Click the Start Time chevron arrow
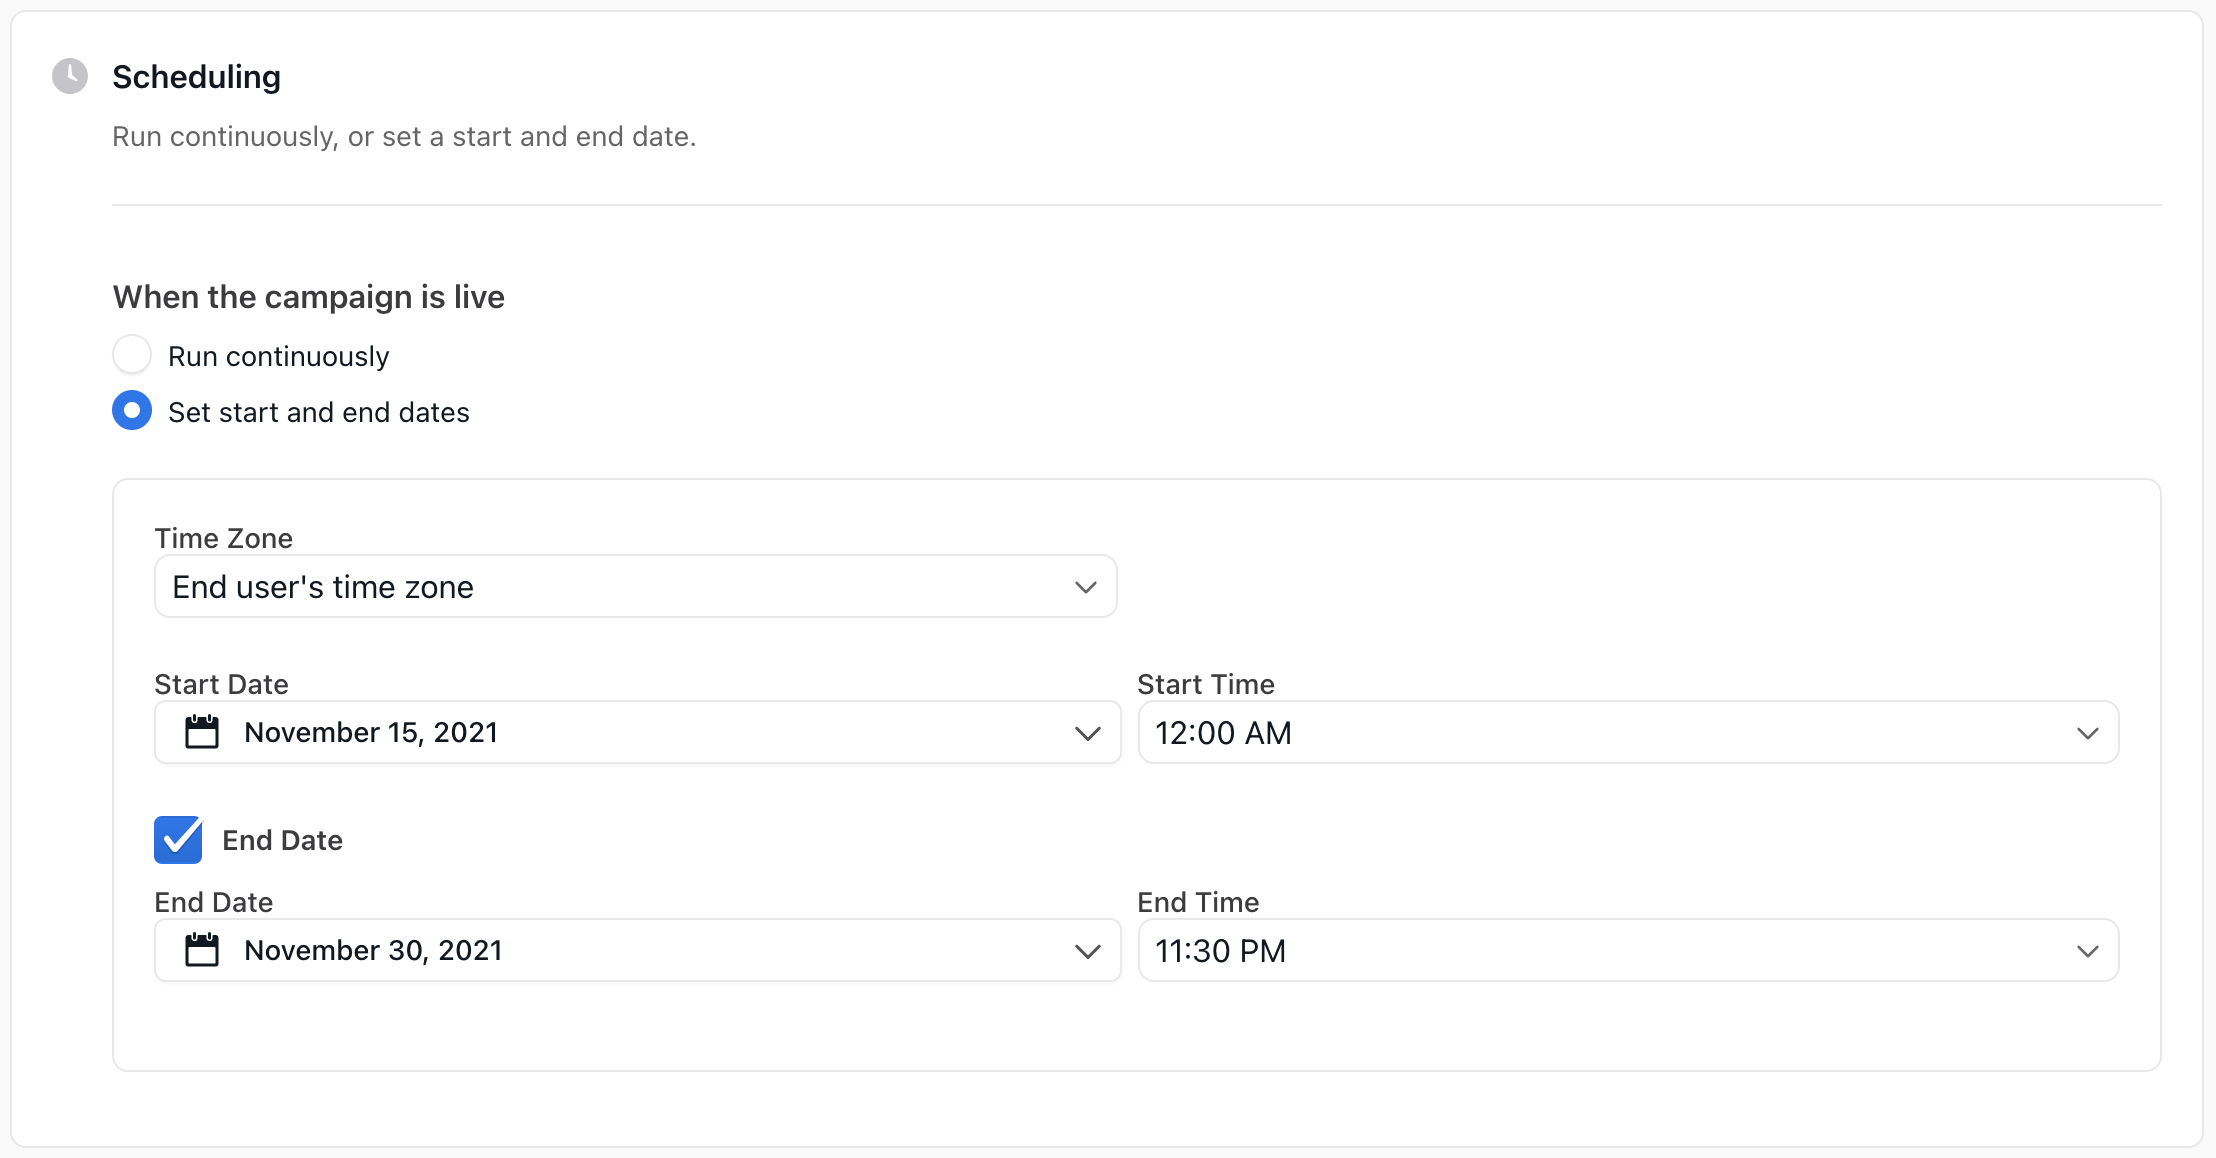The width and height of the screenshot is (2216, 1158). point(2088,733)
